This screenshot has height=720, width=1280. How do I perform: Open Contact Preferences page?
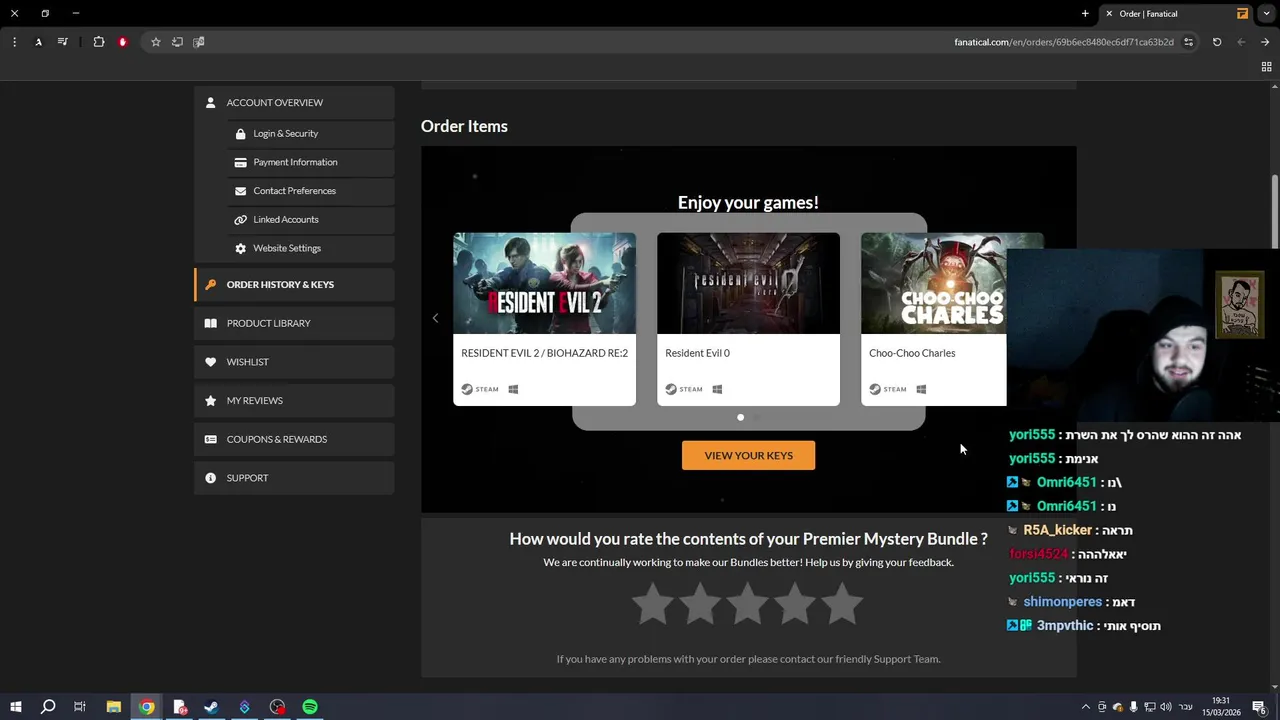coord(310,191)
